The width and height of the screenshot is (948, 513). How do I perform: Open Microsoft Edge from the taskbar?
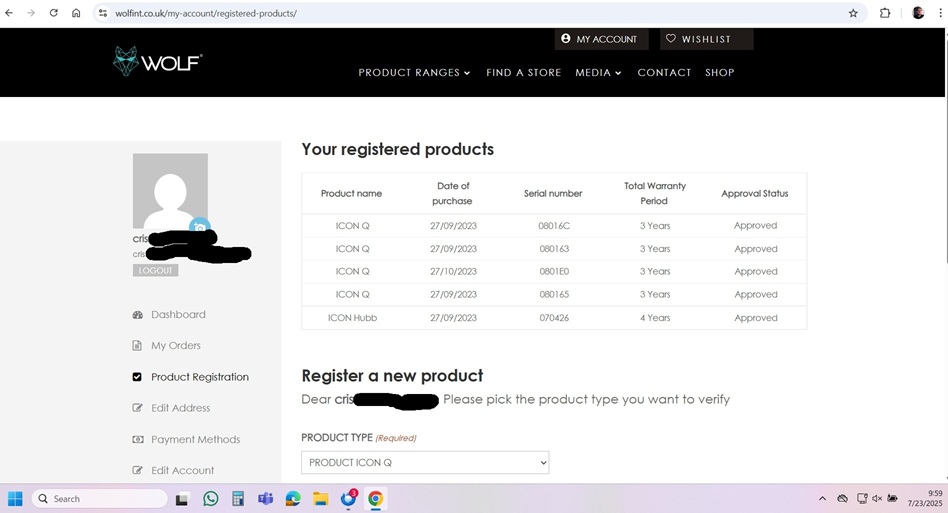[293, 498]
